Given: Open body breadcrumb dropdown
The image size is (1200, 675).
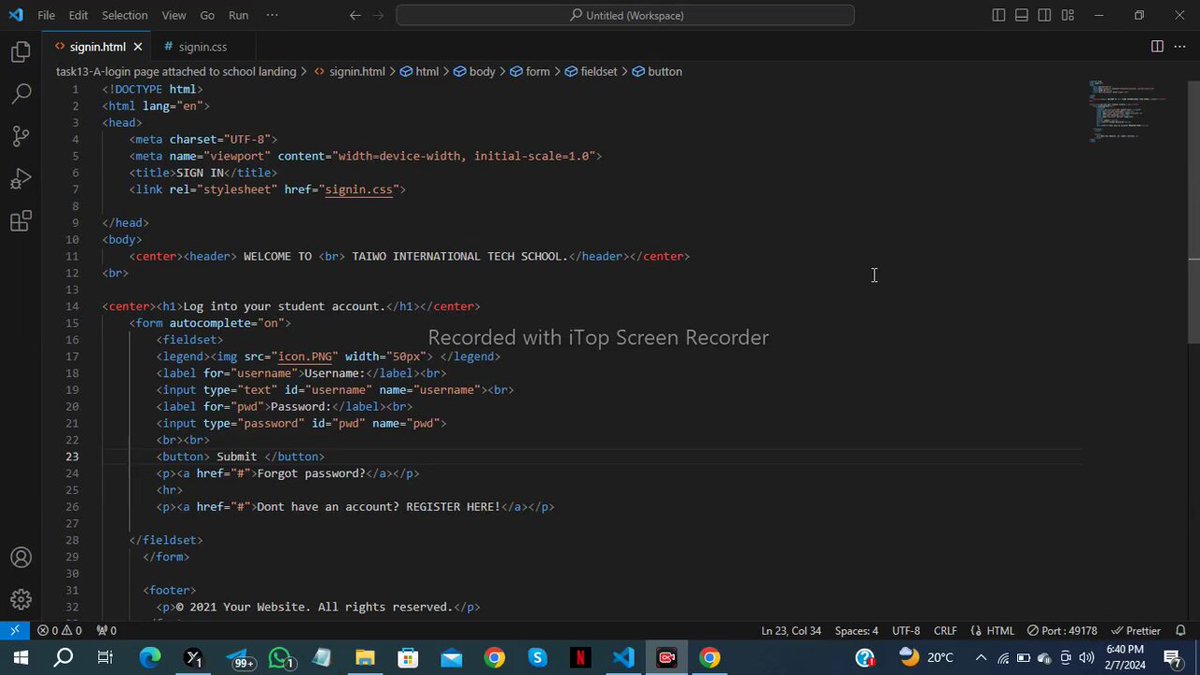Looking at the screenshot, I should pyautogui.click(x=474, y=72).
